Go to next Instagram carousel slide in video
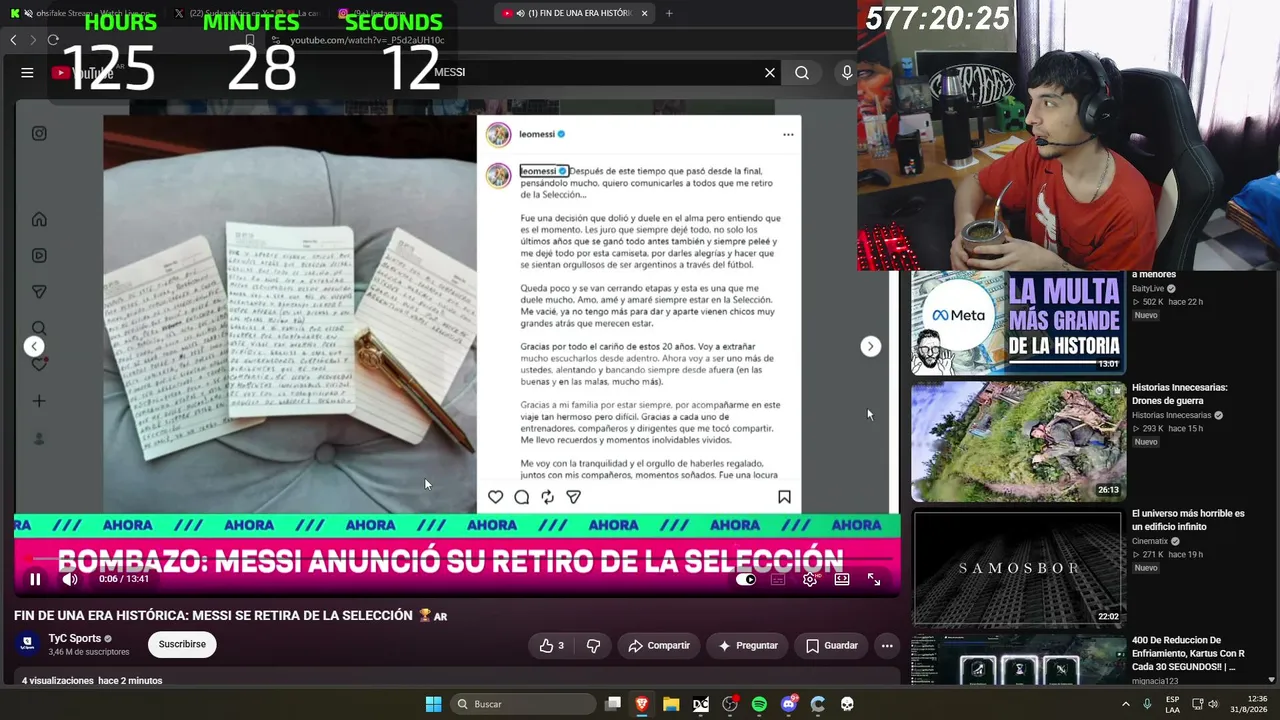The image size is (1280, 720). (871, 346)
